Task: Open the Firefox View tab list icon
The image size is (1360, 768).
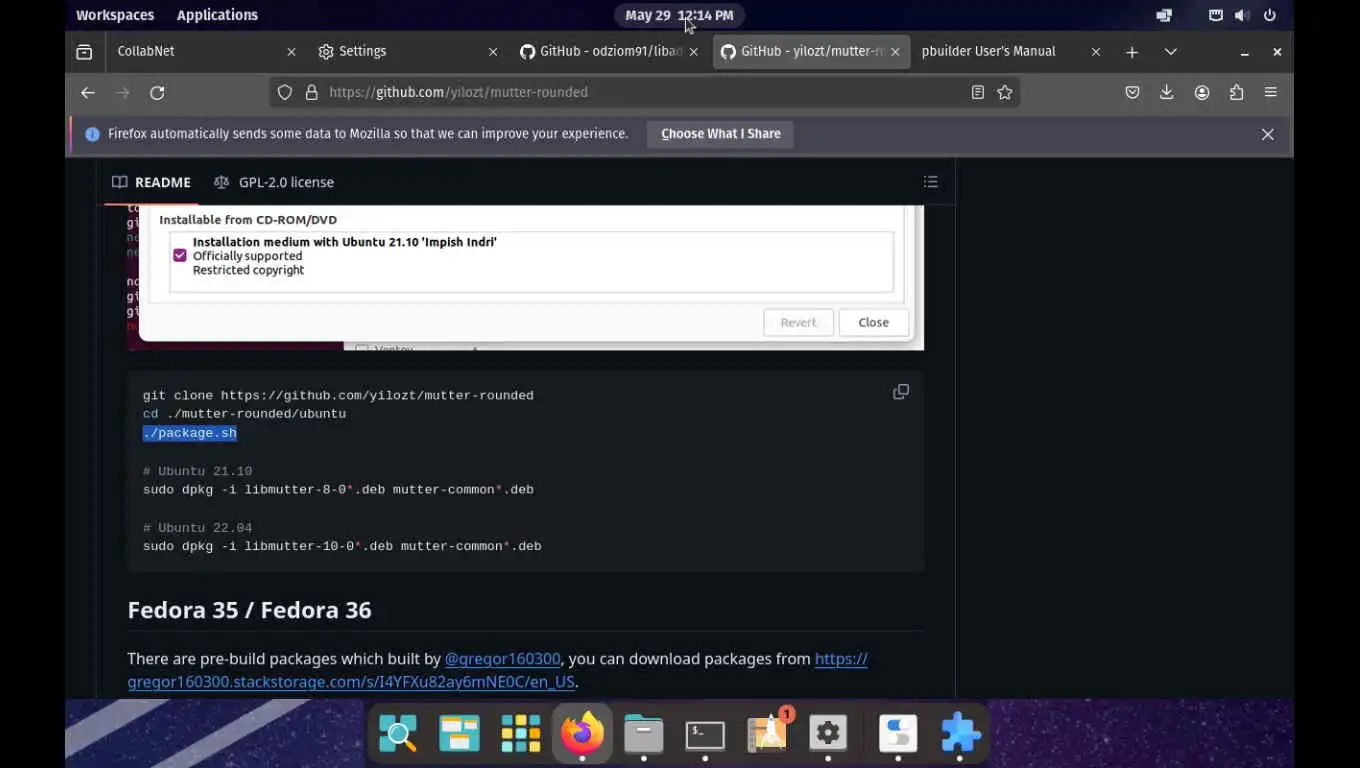Action: click(x=84, y=52)
